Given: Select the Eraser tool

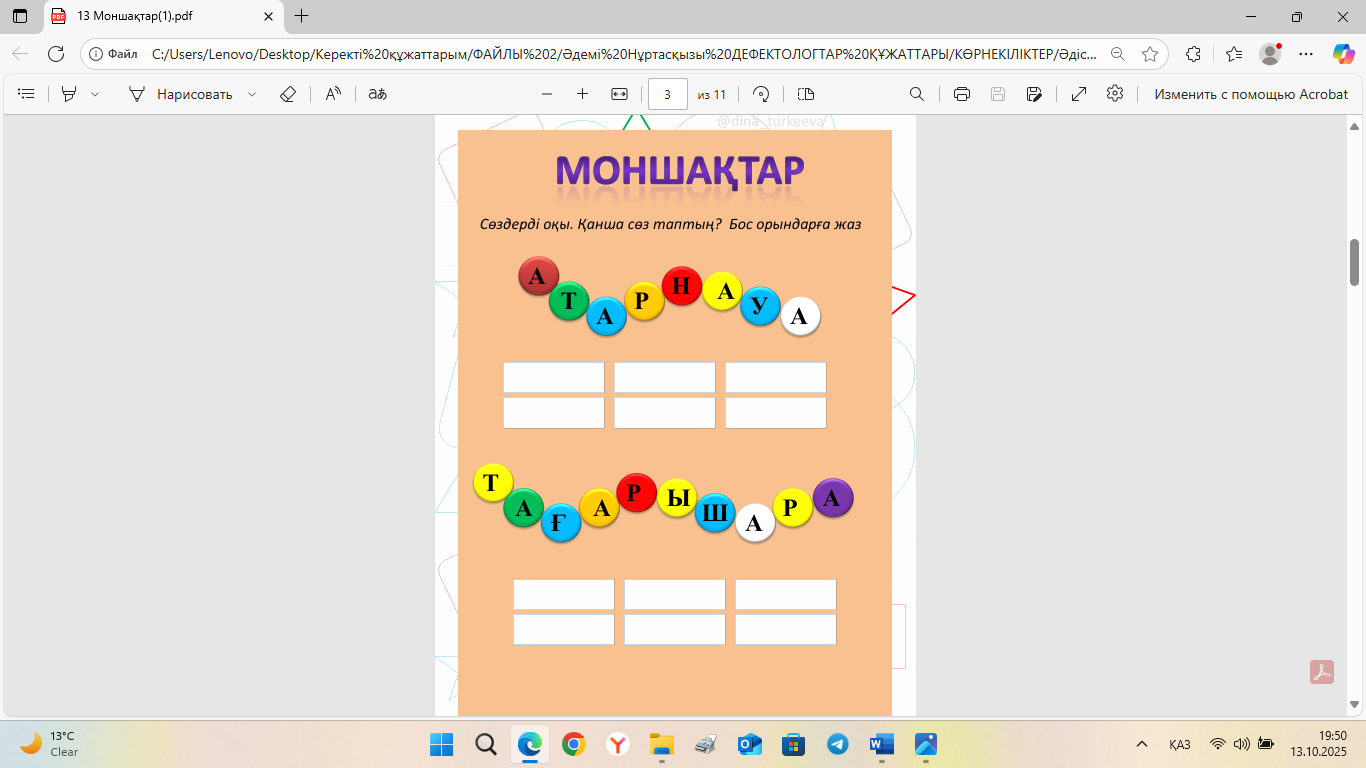Looking at the screenshot, I should tap(288, 94).
